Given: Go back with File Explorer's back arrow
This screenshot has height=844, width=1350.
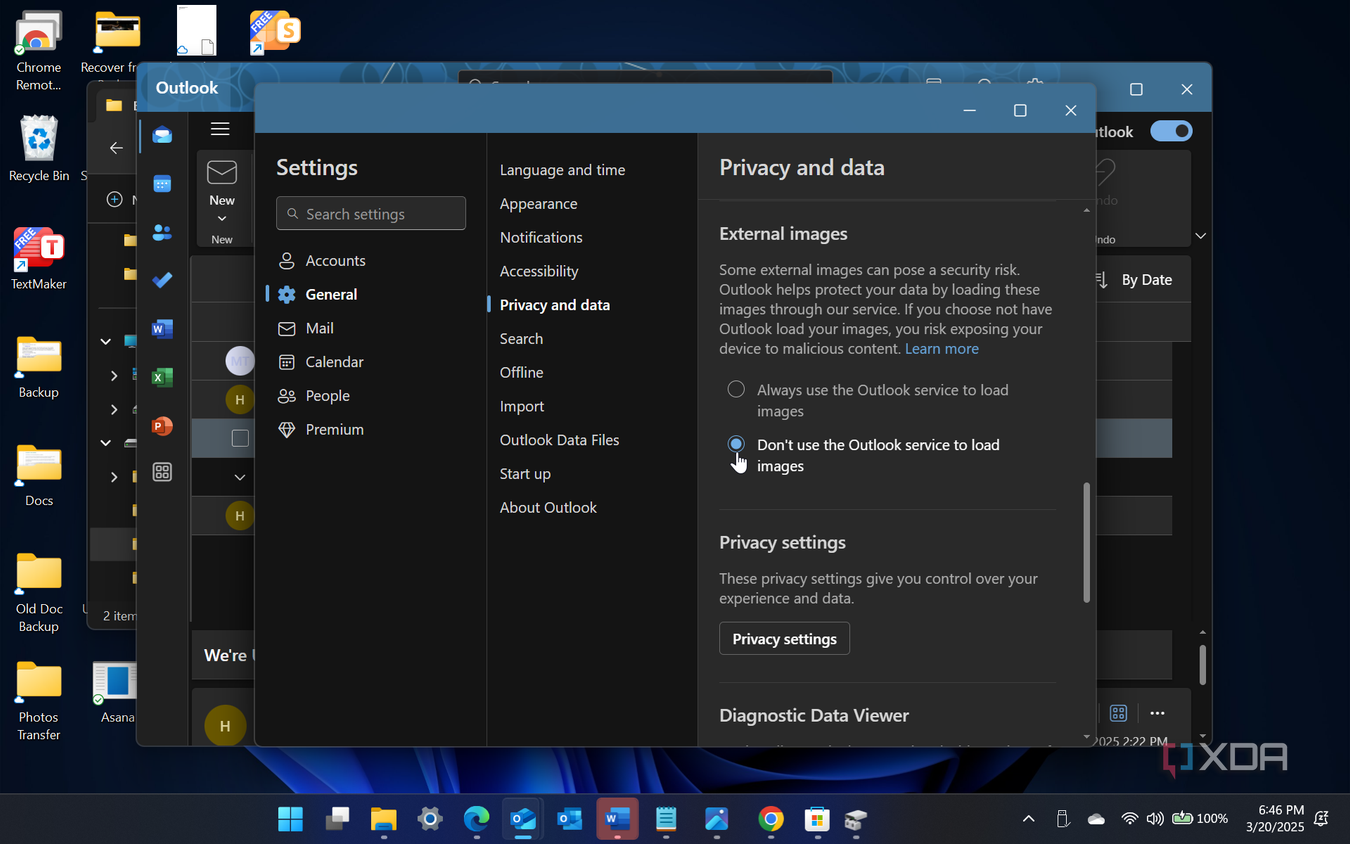Looking at the screenshot, I should coord(116,148).
